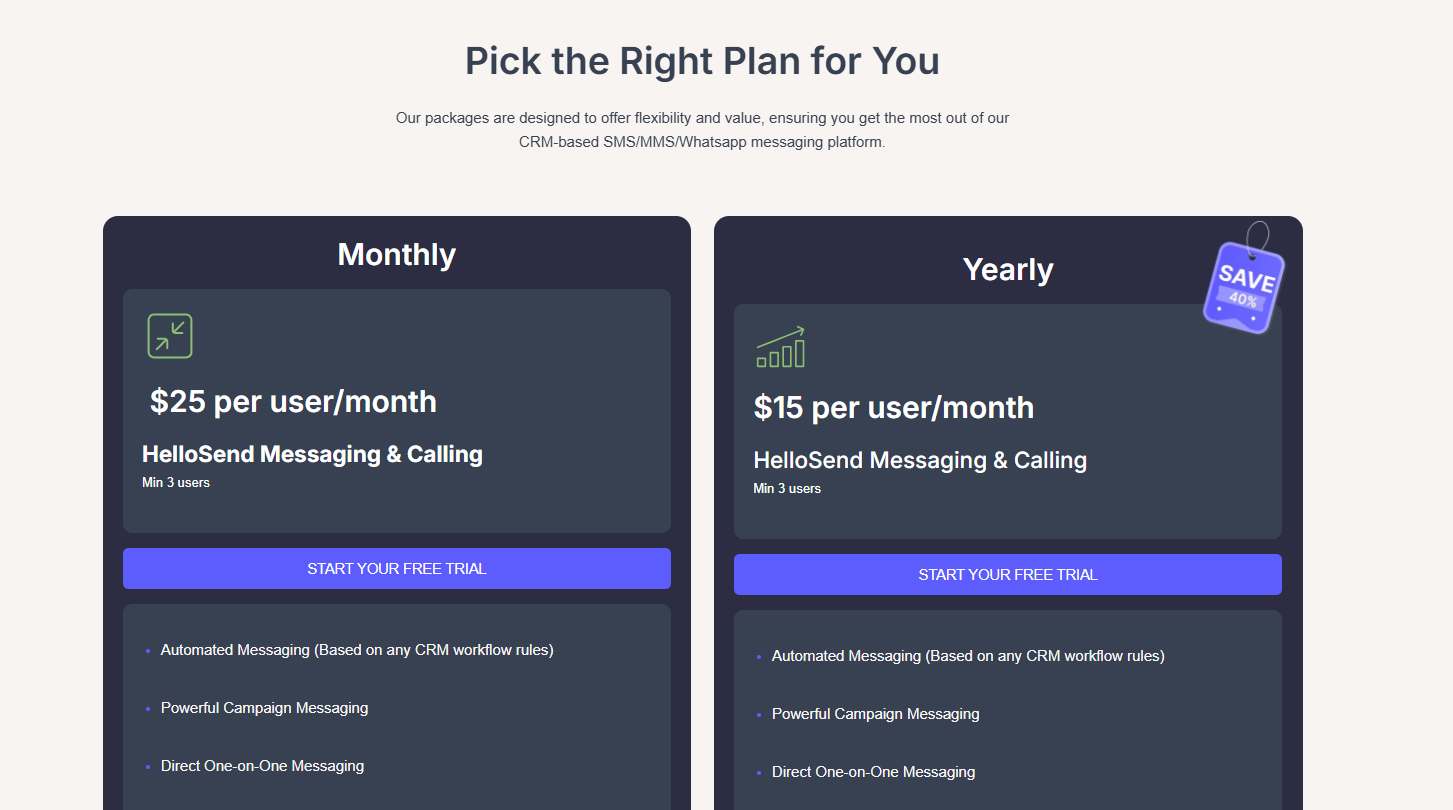Click HelloSend Messaging & Calling on Yearly card
Viewport: 1453px width, 810px height.
tap(920, 460)
